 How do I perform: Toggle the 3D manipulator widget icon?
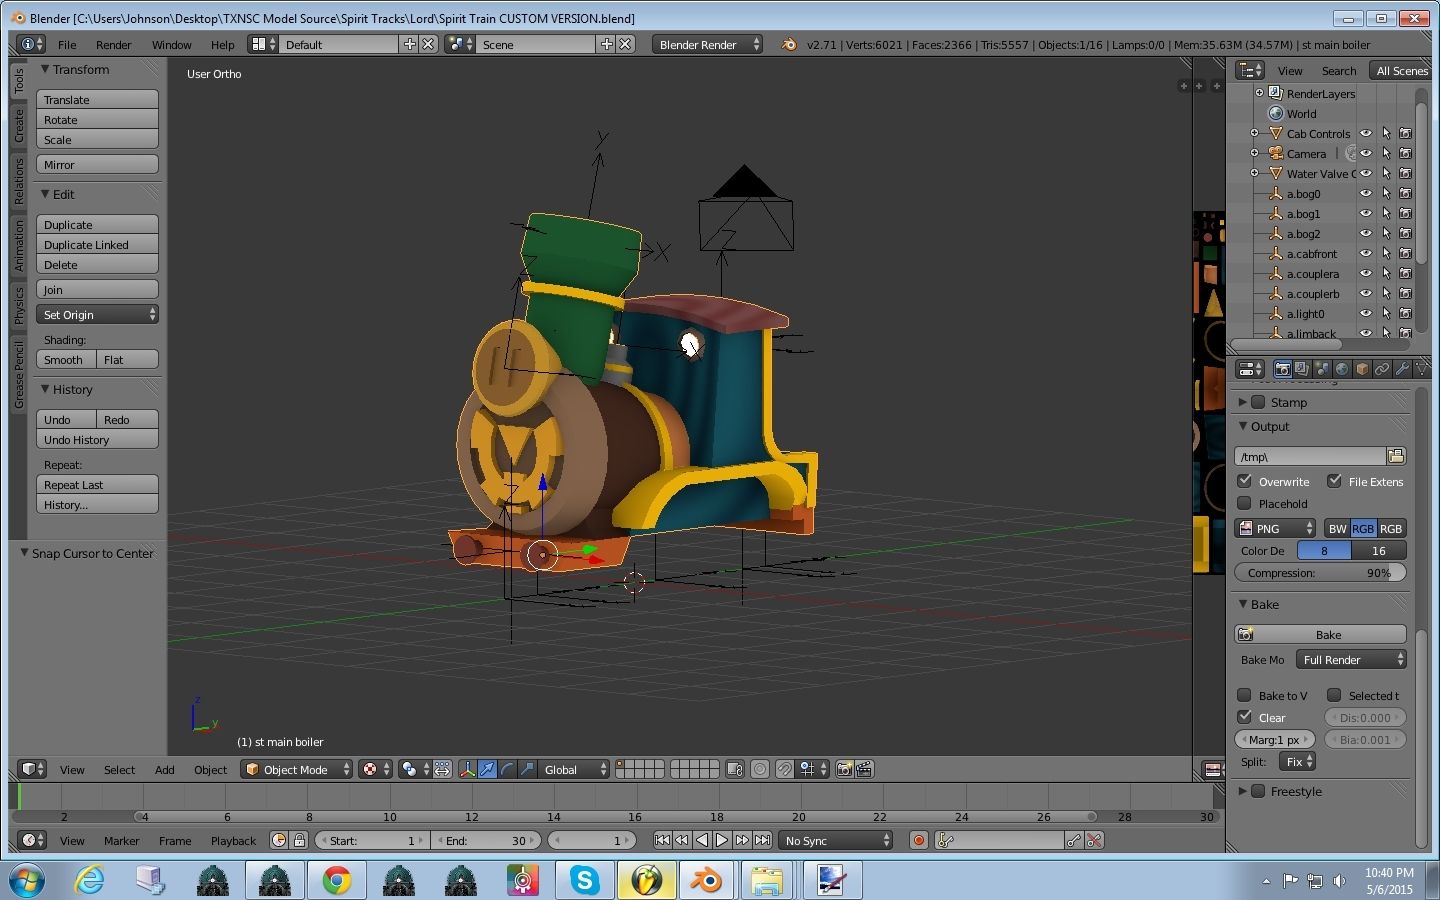pos(467,769)
